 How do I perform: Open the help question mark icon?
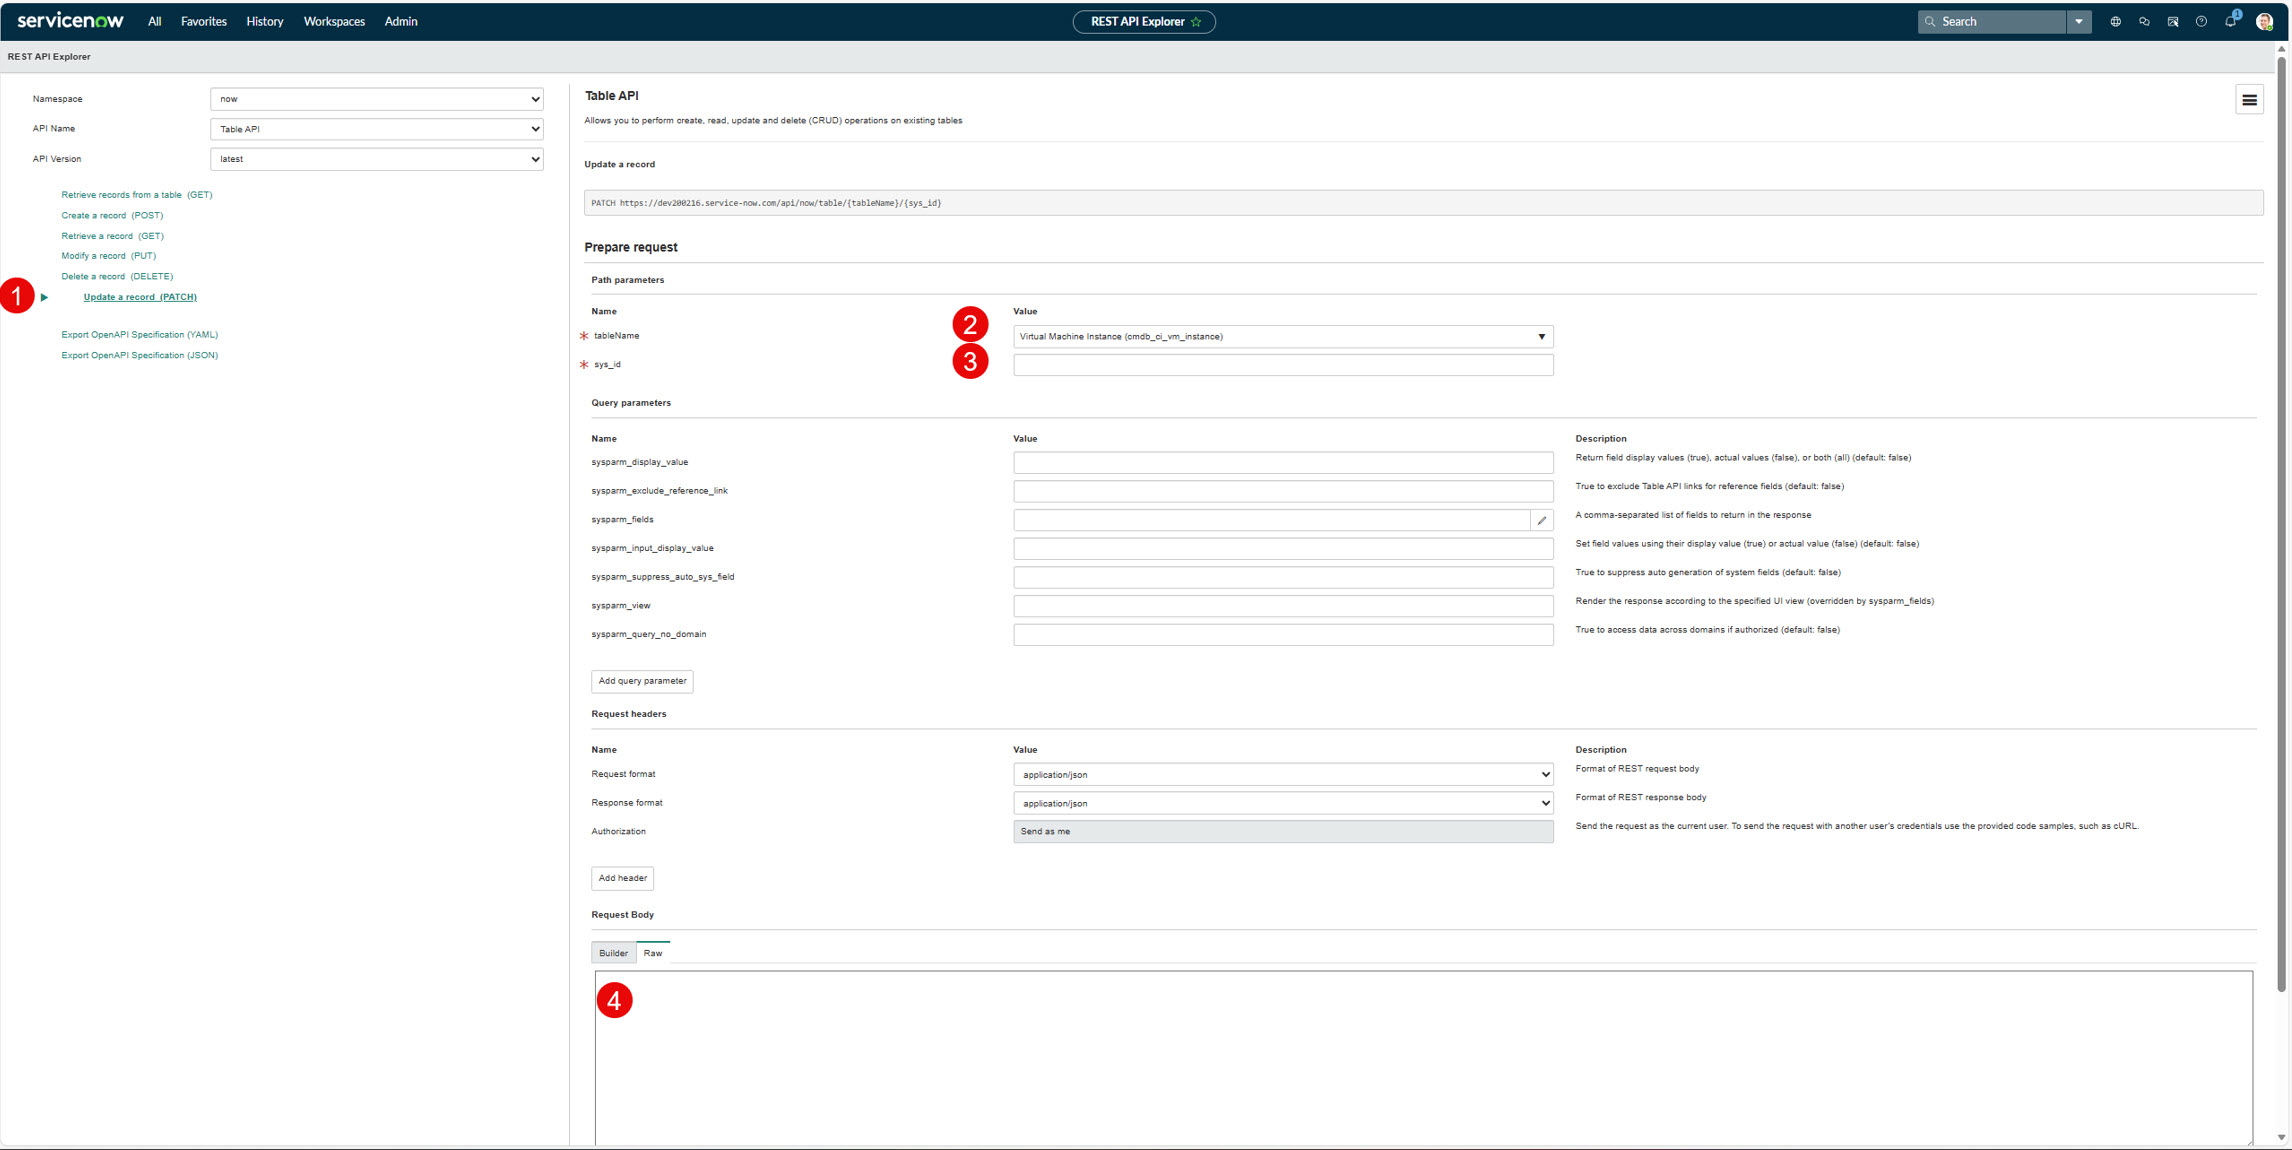[2201, 22]
